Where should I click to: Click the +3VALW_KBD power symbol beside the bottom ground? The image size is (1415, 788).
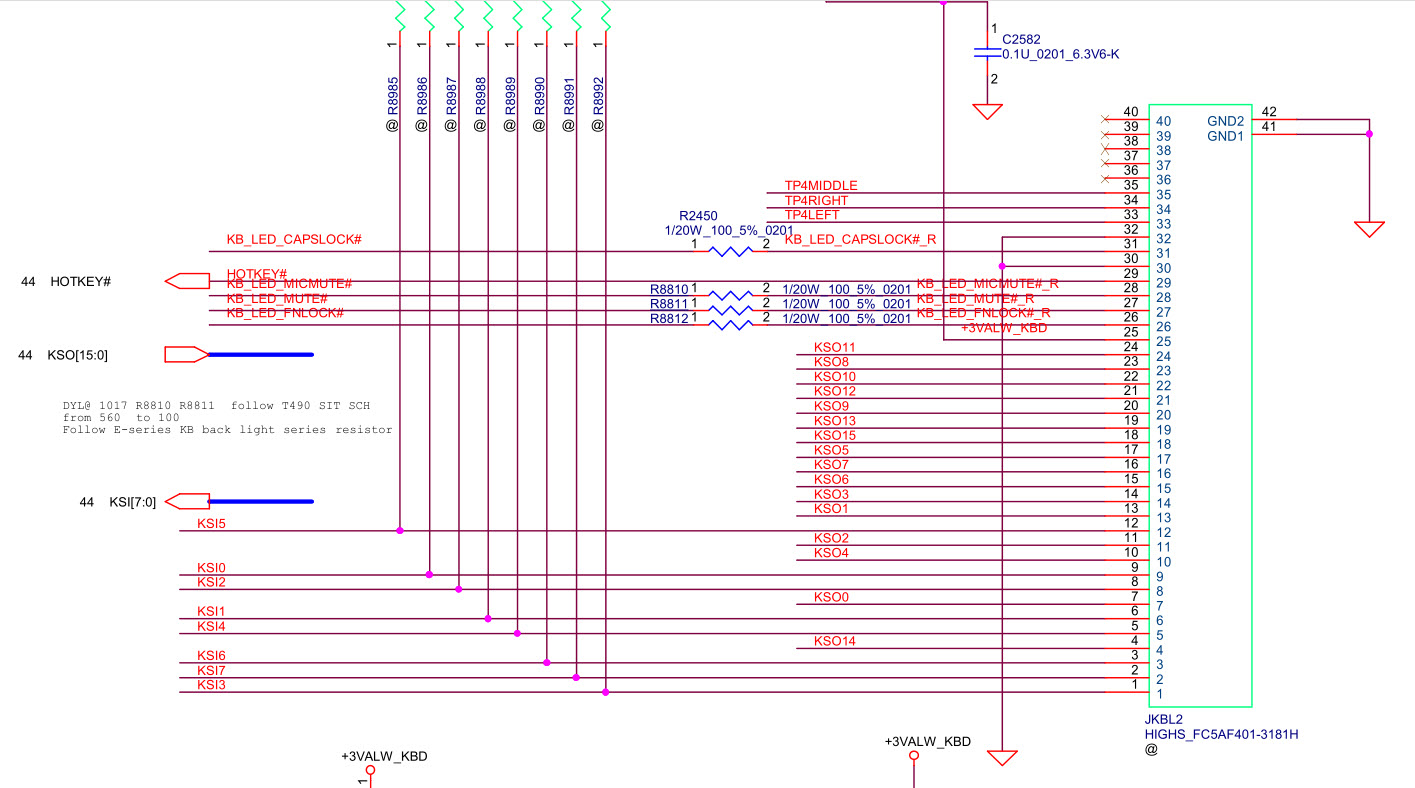[914, 756]
